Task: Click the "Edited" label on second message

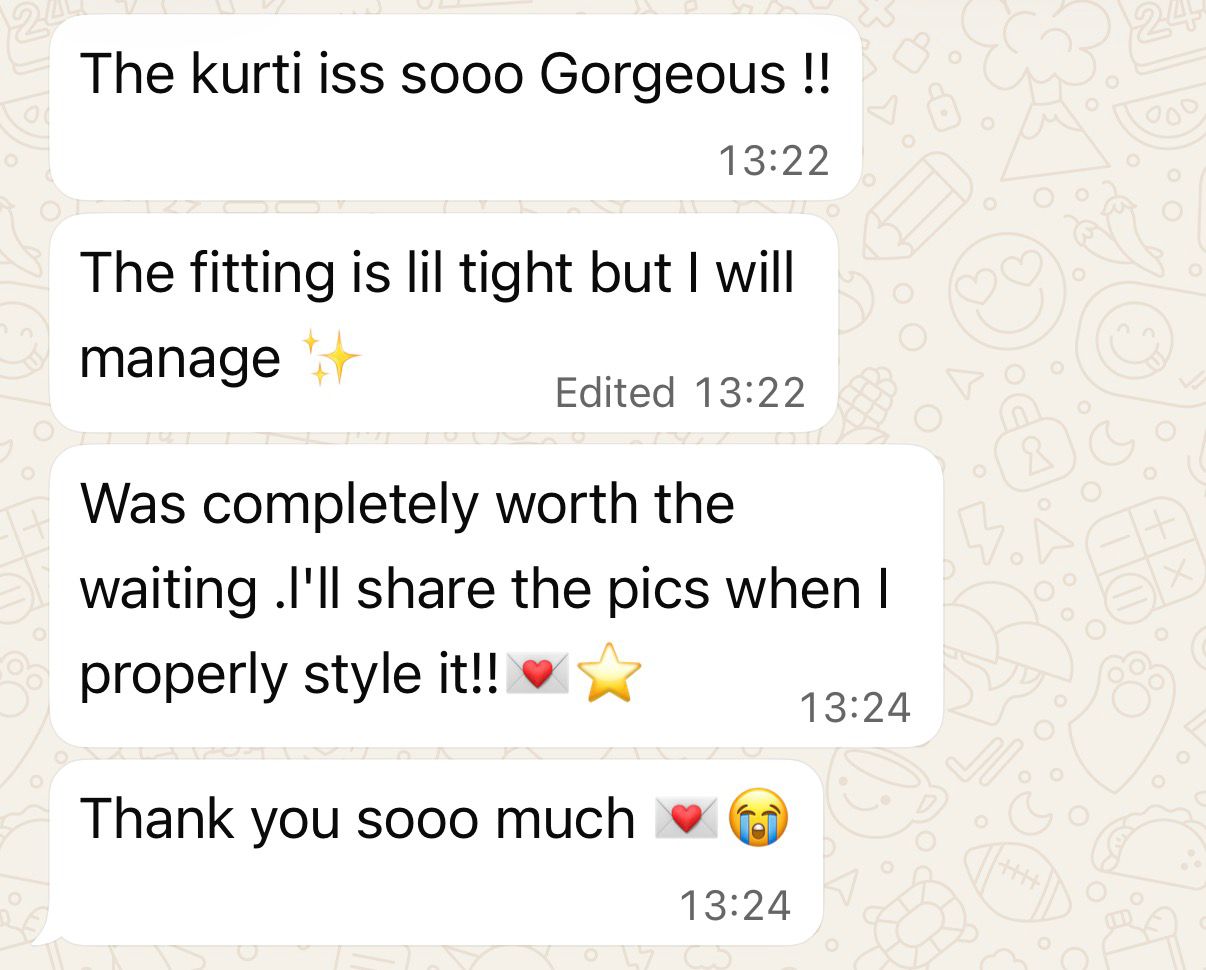Action: coord(615,392)
